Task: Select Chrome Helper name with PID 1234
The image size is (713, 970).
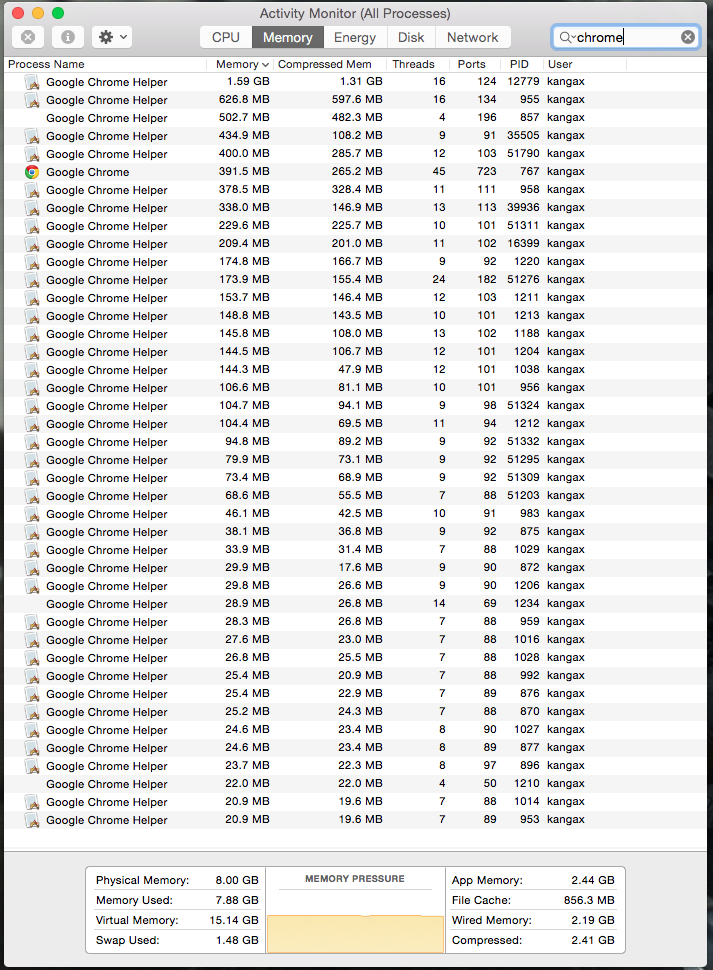Action: [x=106, y=604]
